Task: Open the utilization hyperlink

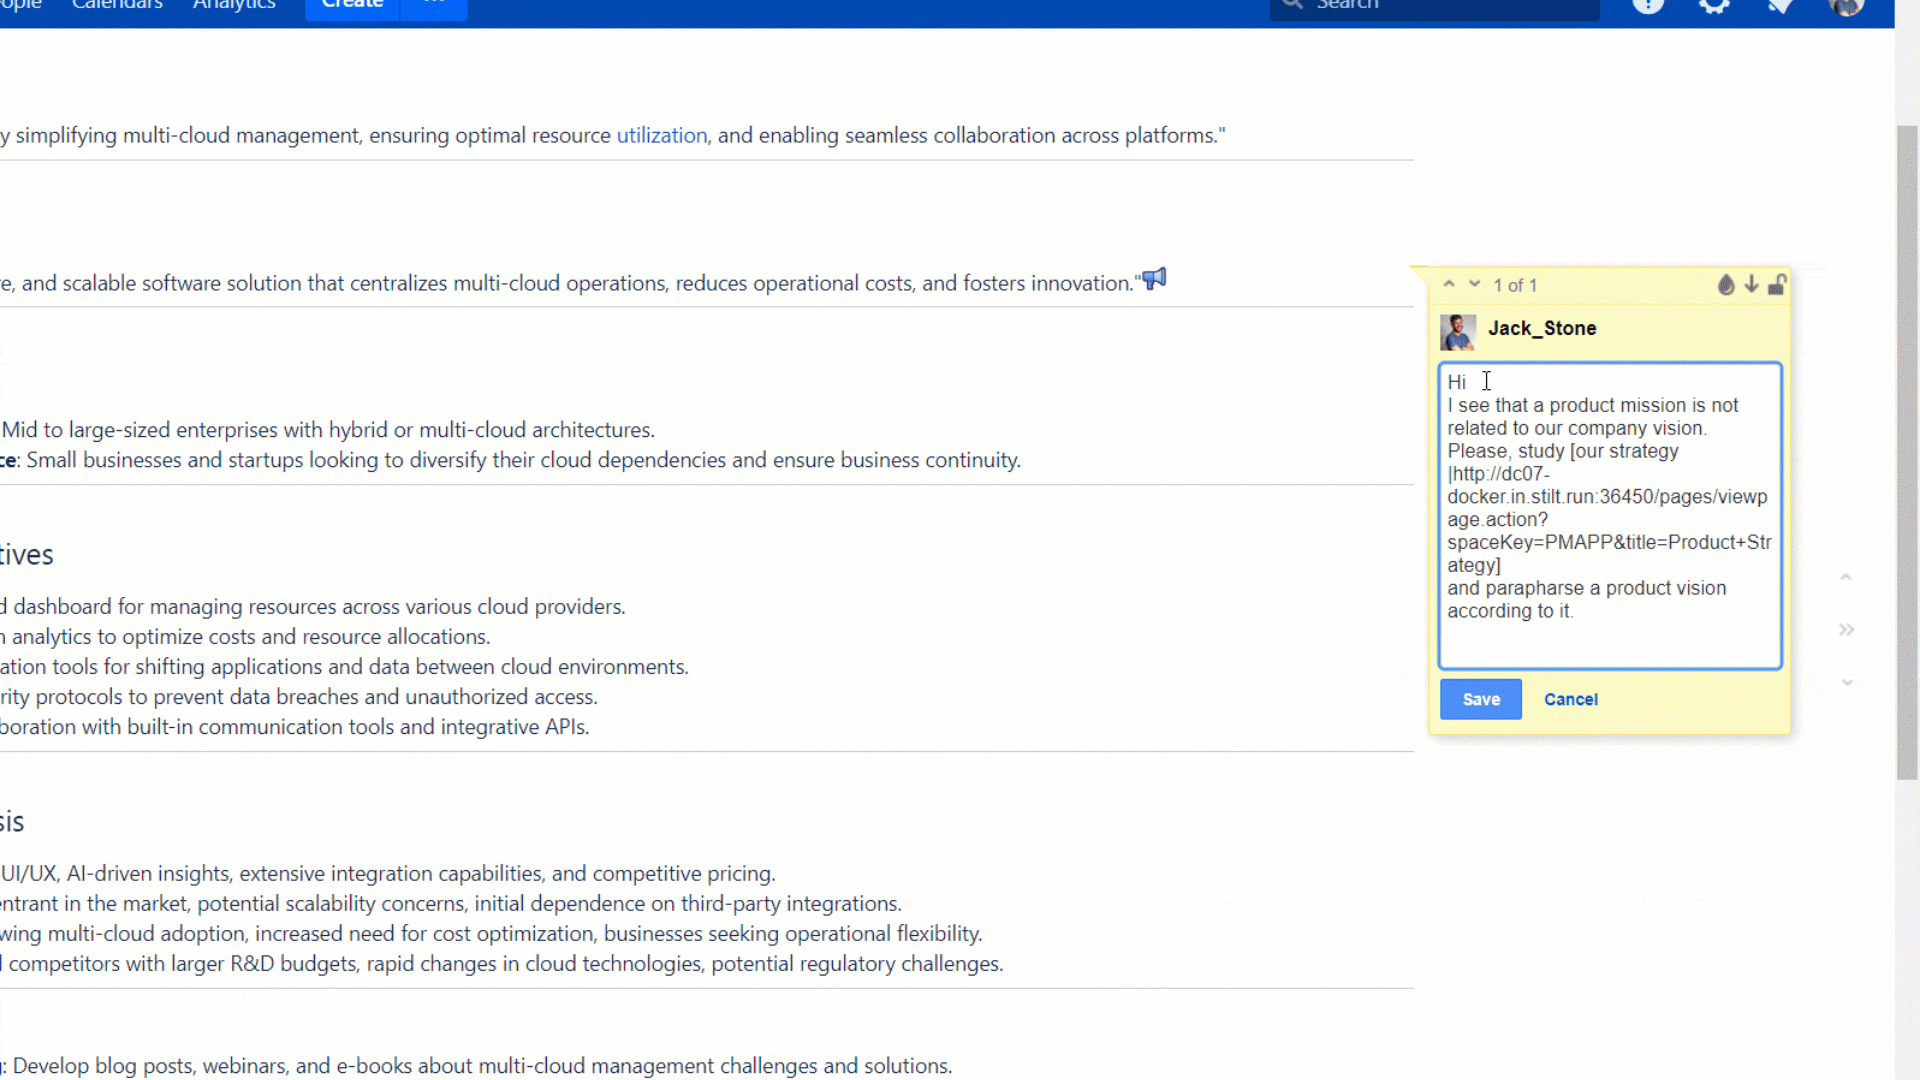Action: click(661, 135)
